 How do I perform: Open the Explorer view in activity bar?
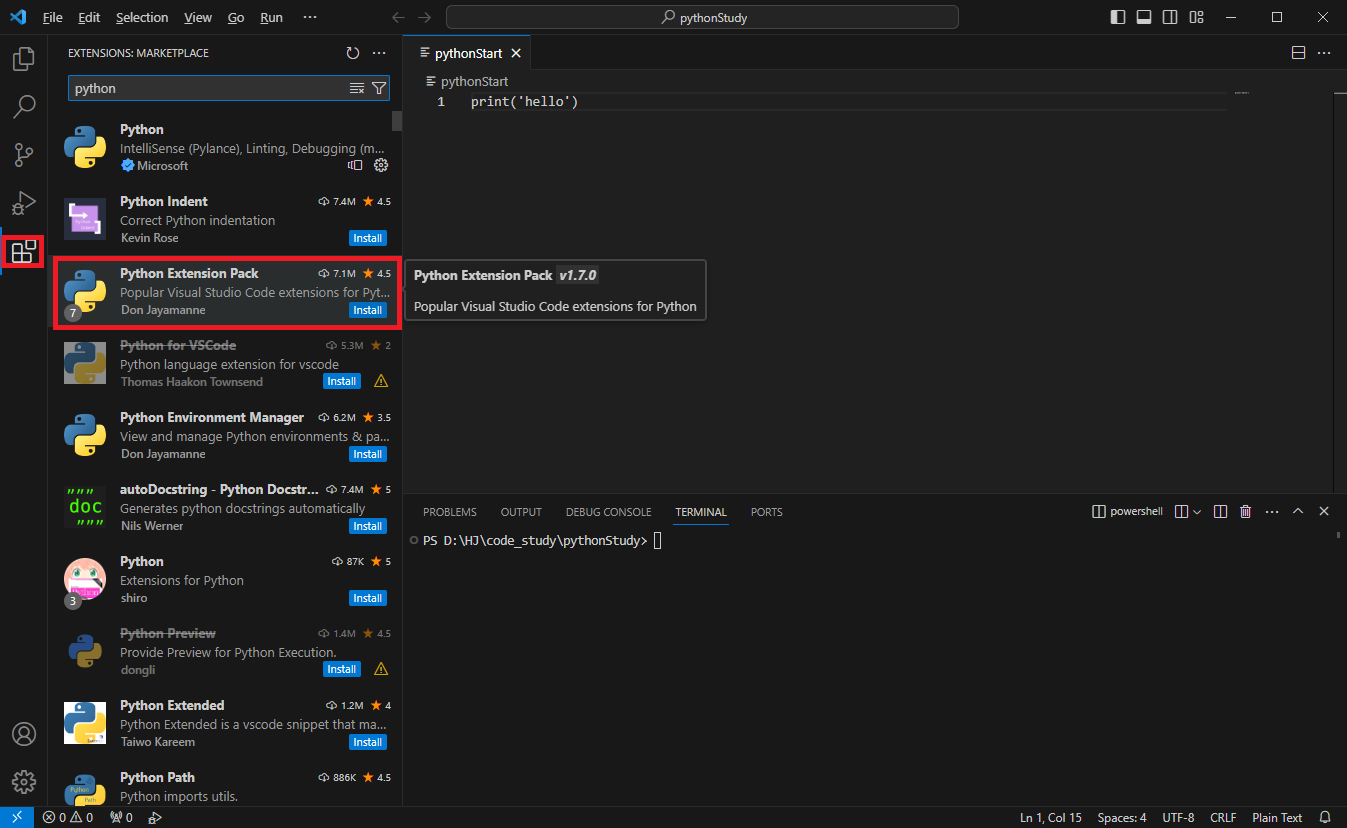(23, 59)
